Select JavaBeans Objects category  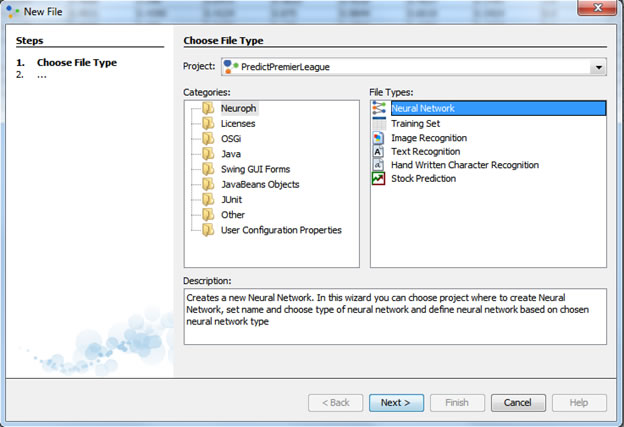click(x=260, y=185)
